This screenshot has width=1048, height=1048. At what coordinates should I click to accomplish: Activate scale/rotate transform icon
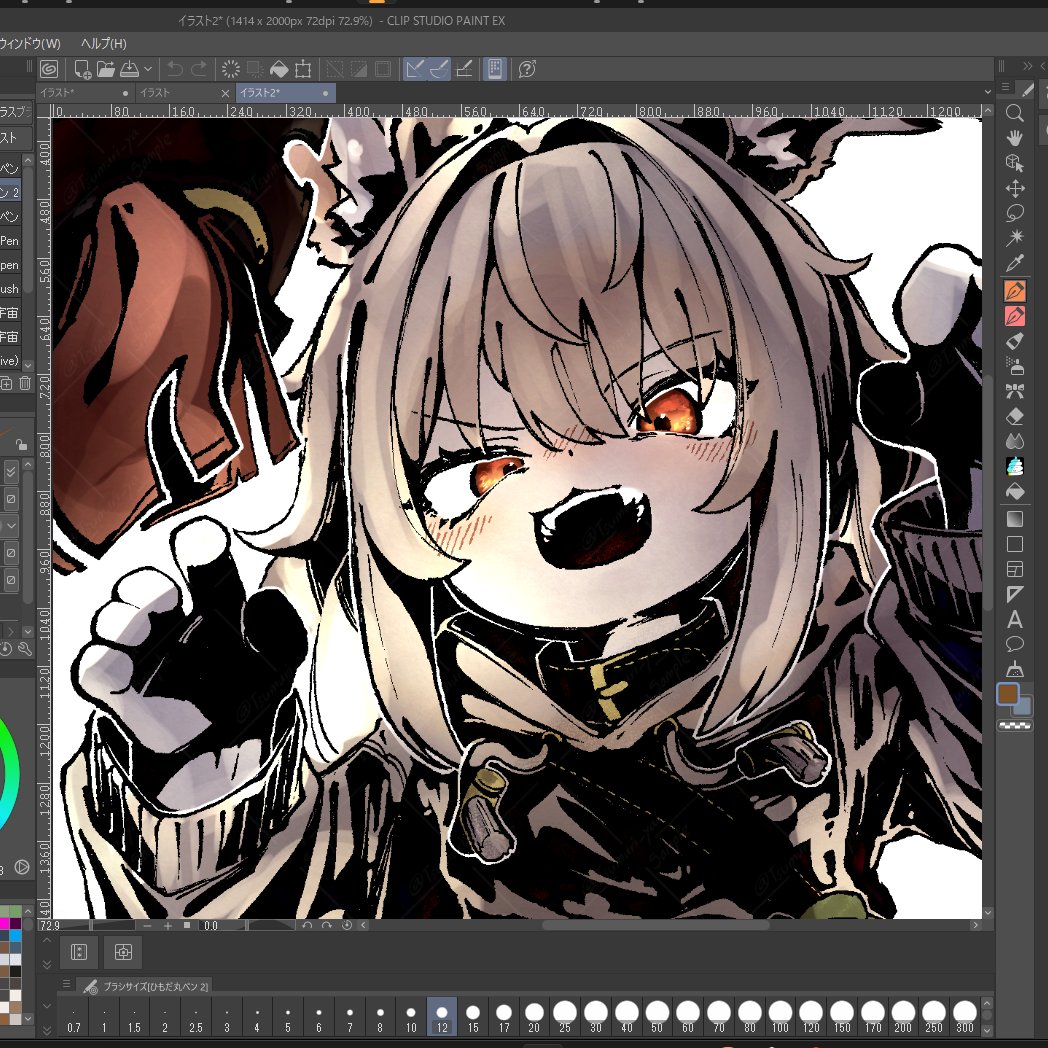pos(303,69)
